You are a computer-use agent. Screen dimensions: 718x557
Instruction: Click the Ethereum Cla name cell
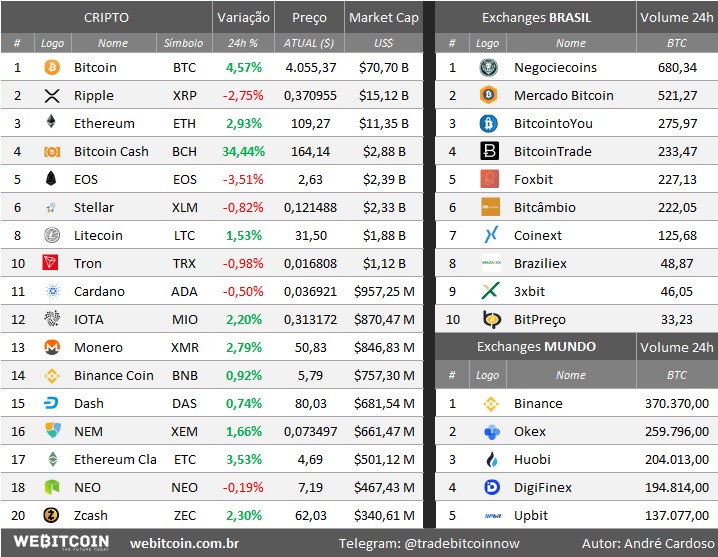[115, 459]
